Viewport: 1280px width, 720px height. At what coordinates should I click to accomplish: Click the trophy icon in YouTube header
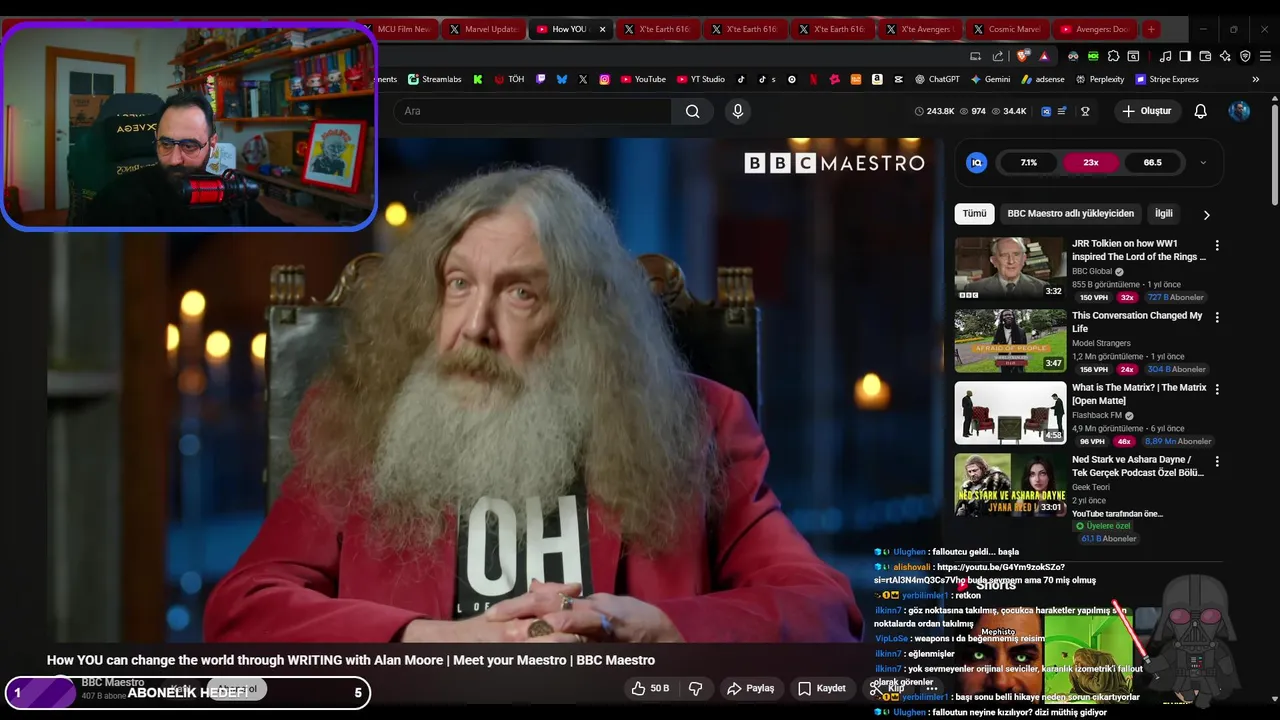pyautogui.click(x=1085, y=111)
